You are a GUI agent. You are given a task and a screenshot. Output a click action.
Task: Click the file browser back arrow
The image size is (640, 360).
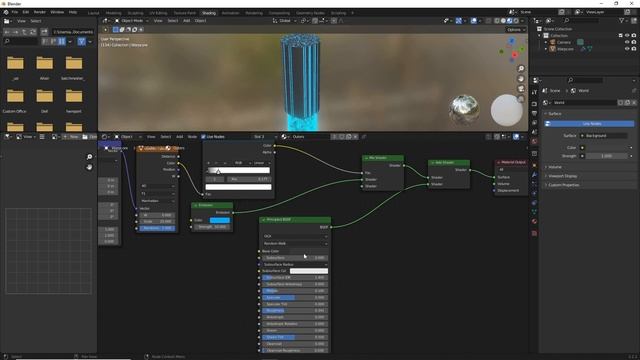(7, 32)
